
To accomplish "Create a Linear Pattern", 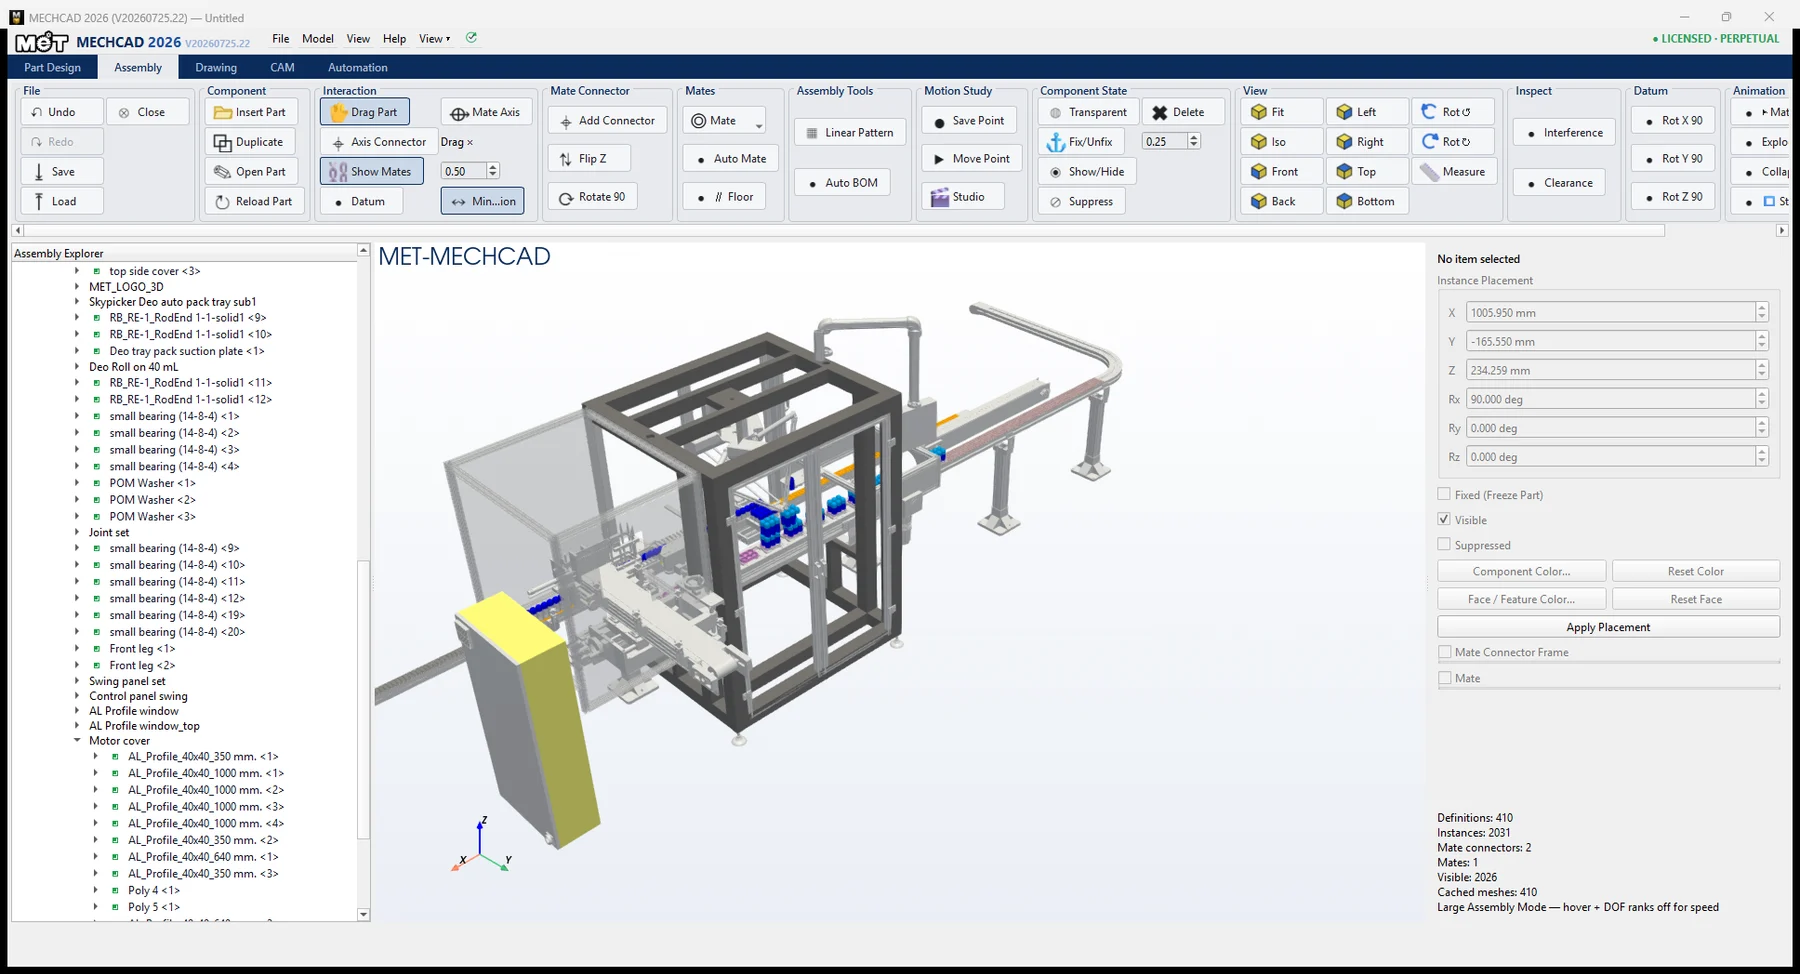I will [x=850, y=133].
